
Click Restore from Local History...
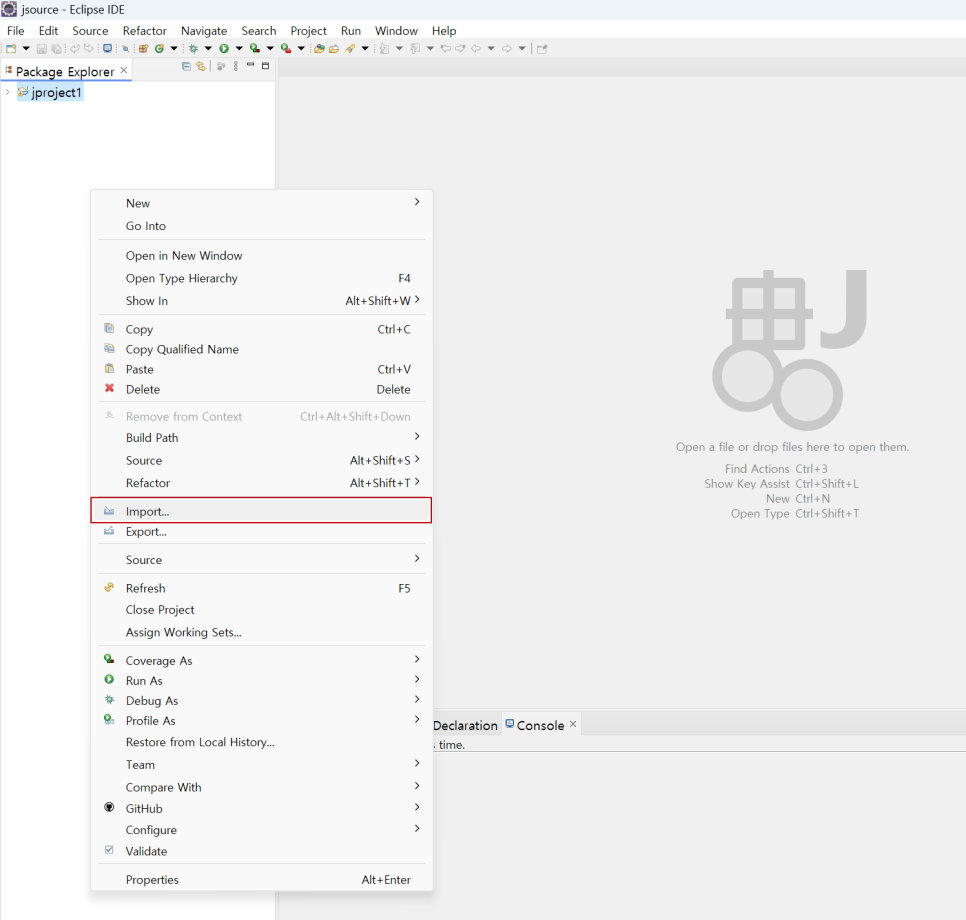pyautogui.click(x=261, y=742)
